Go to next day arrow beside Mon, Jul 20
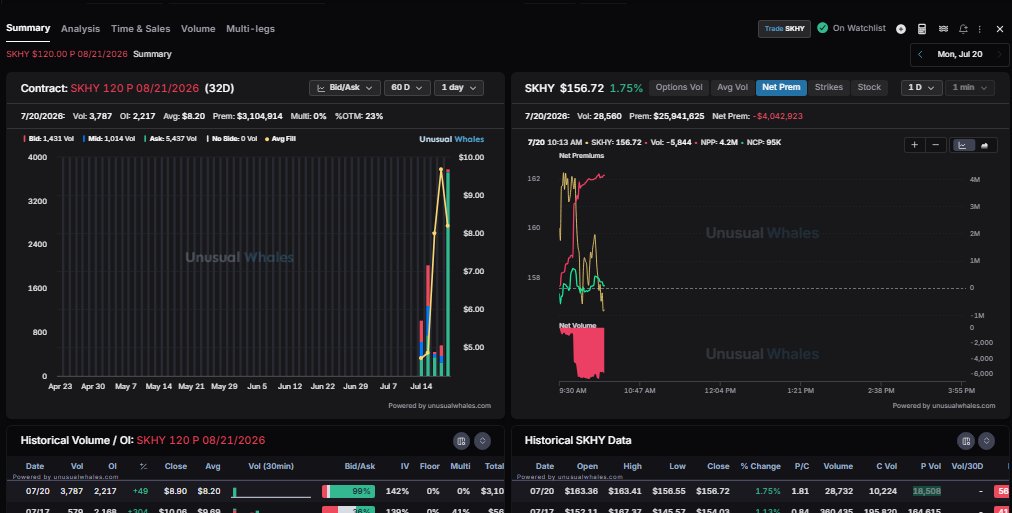Viewport: 1012px width, 513px height. (x=1000, y=54)
